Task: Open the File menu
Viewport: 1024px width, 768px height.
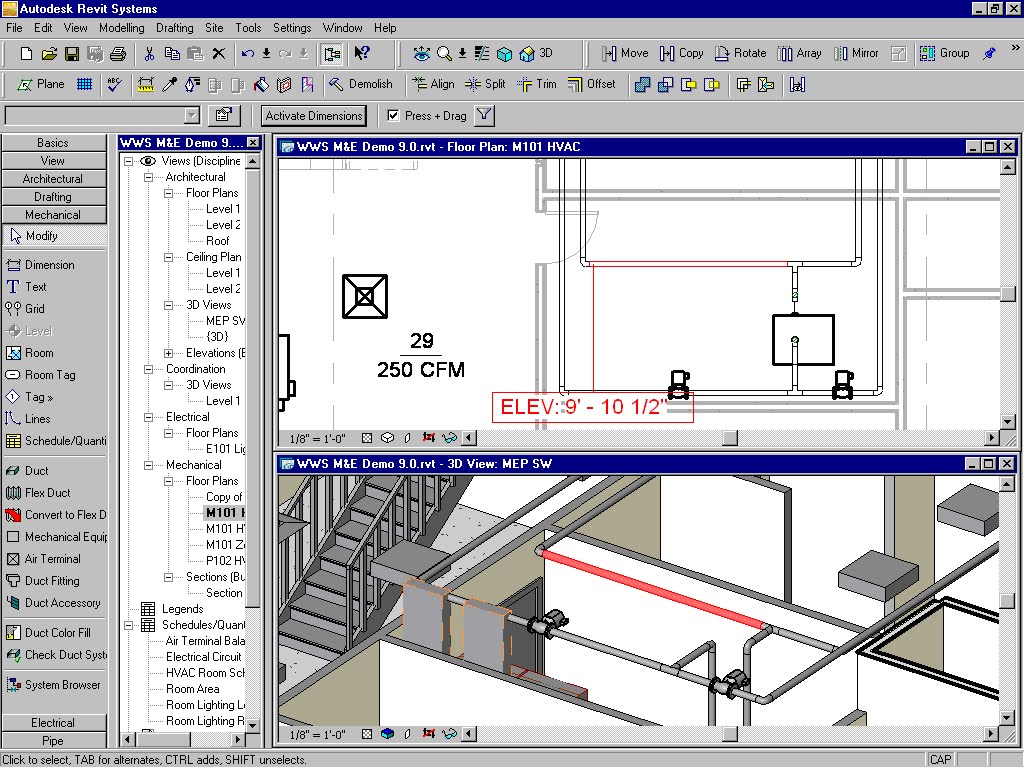Action: pos(14,28)
